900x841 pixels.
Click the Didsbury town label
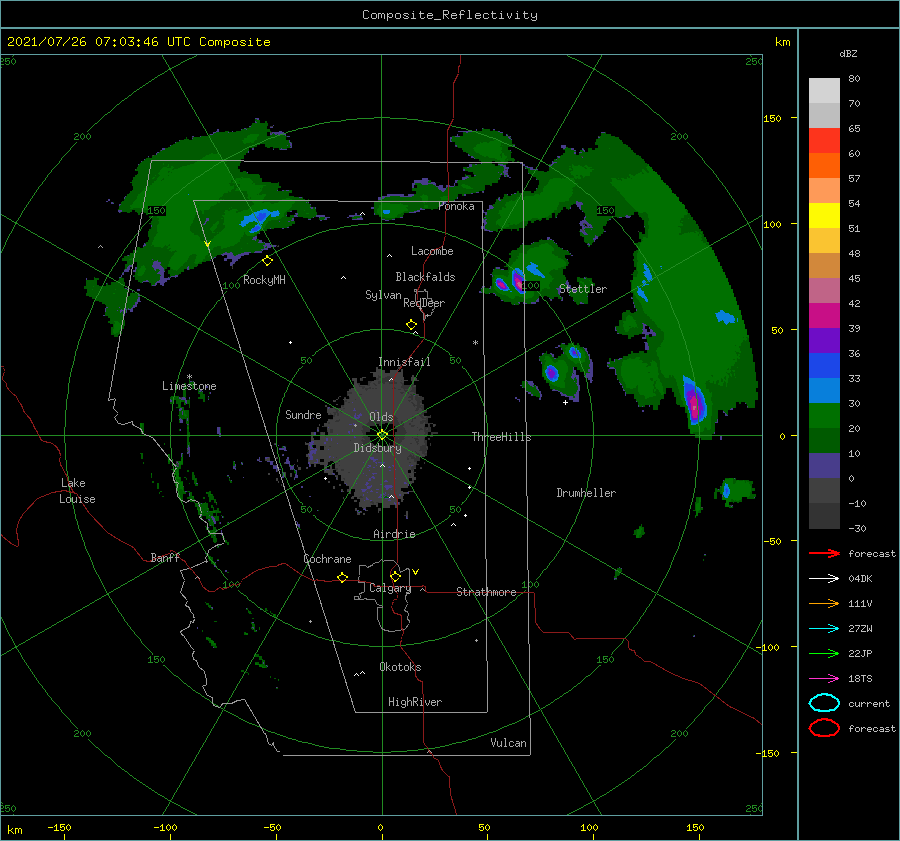tap(377, 448)
